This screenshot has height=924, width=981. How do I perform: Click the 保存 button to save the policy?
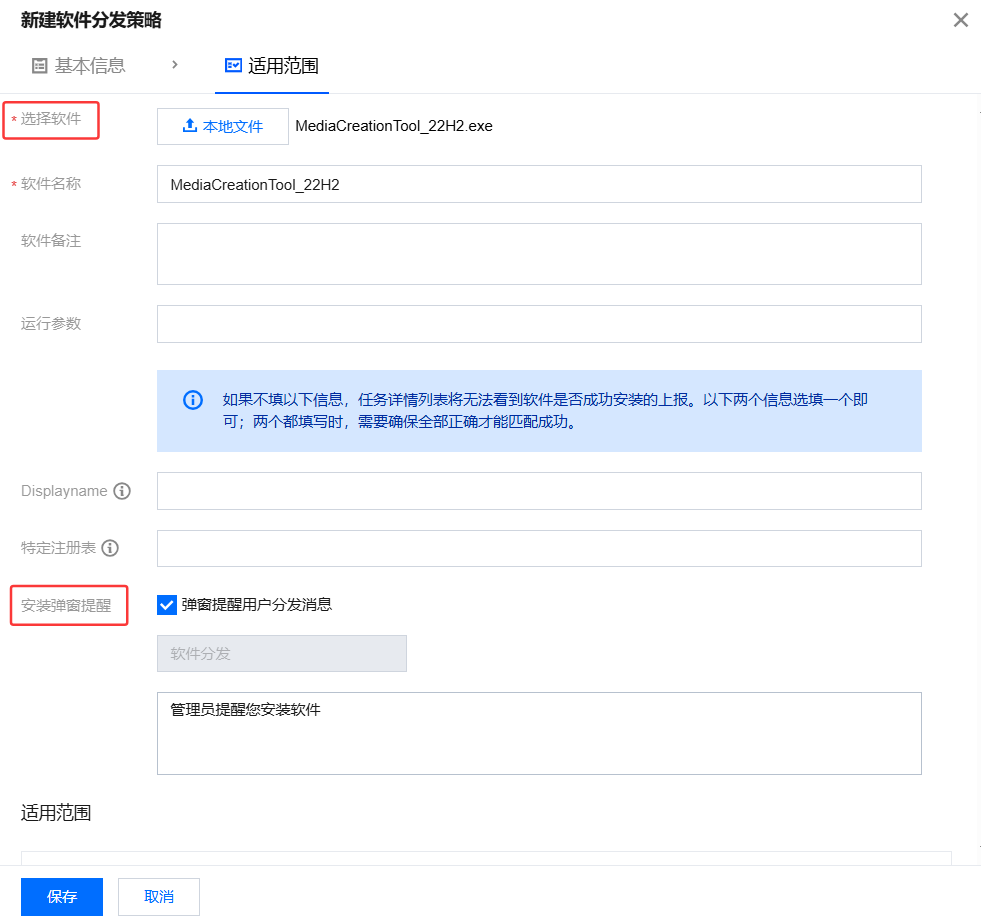pyautogui.click(x=61, y=896)
